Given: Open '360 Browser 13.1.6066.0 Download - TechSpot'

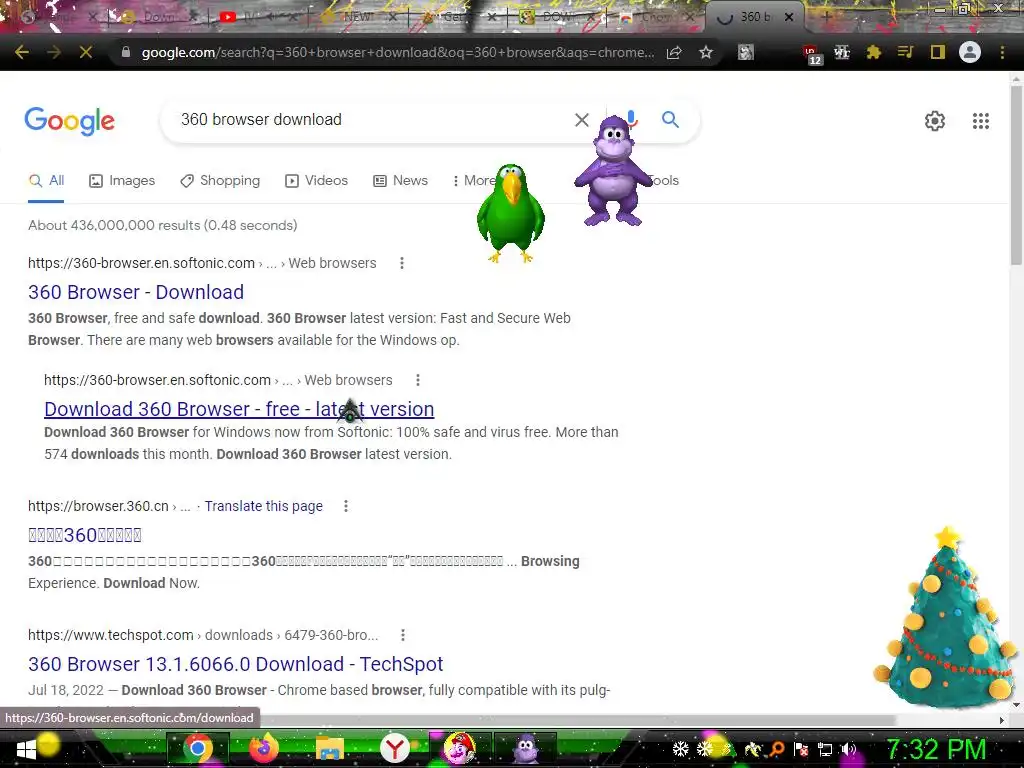Looking at the screenshot, I should click(x=236, y=664).
